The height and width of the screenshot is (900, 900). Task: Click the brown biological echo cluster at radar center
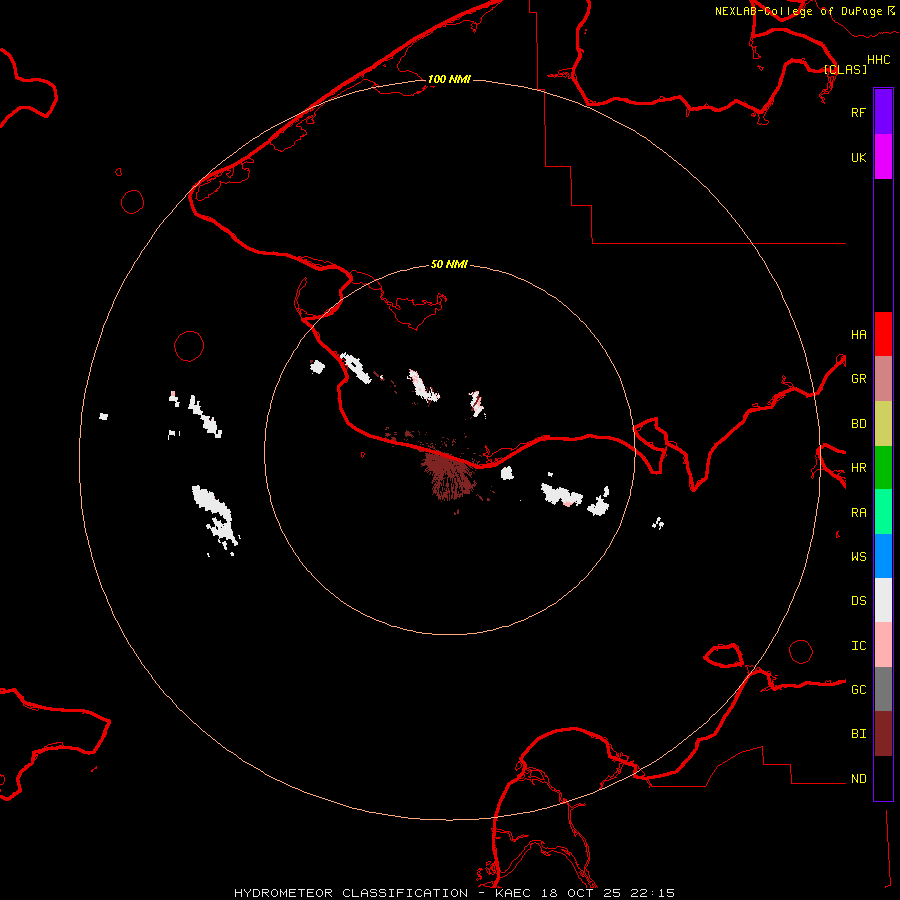tap(447, 474)
